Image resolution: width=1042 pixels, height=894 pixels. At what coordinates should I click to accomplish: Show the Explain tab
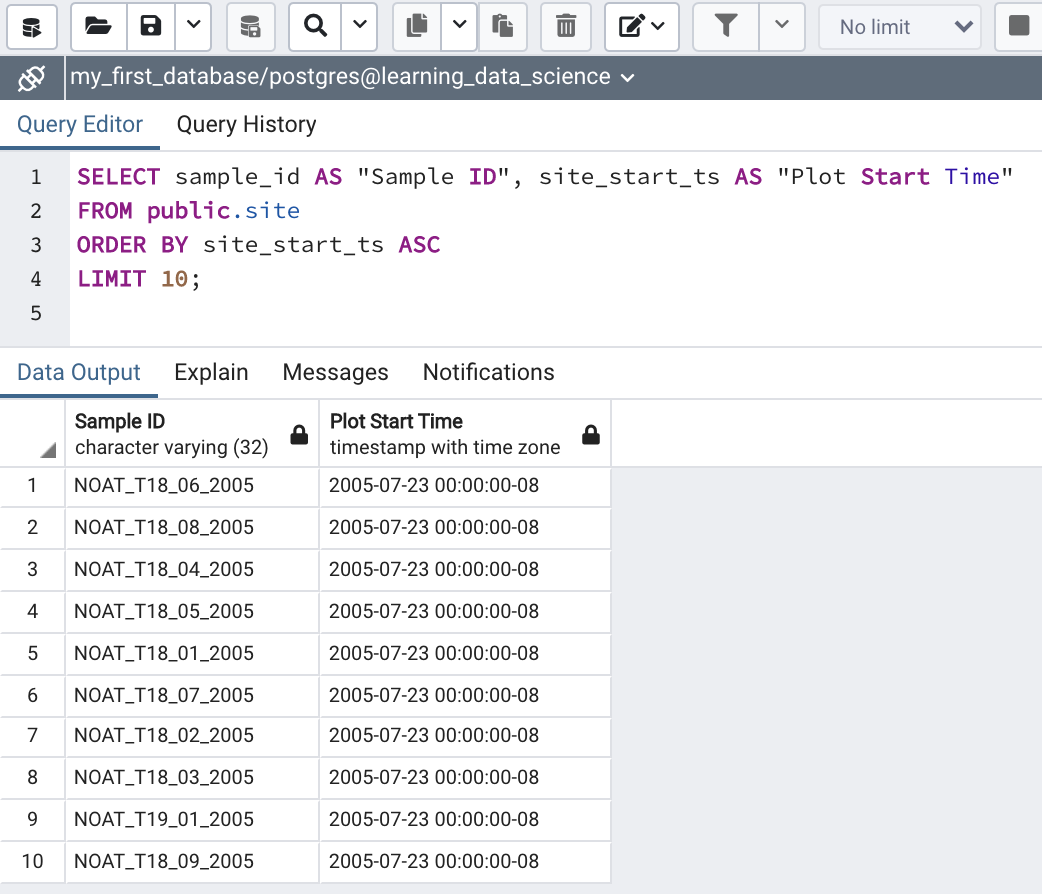click(x=211, y=373)
